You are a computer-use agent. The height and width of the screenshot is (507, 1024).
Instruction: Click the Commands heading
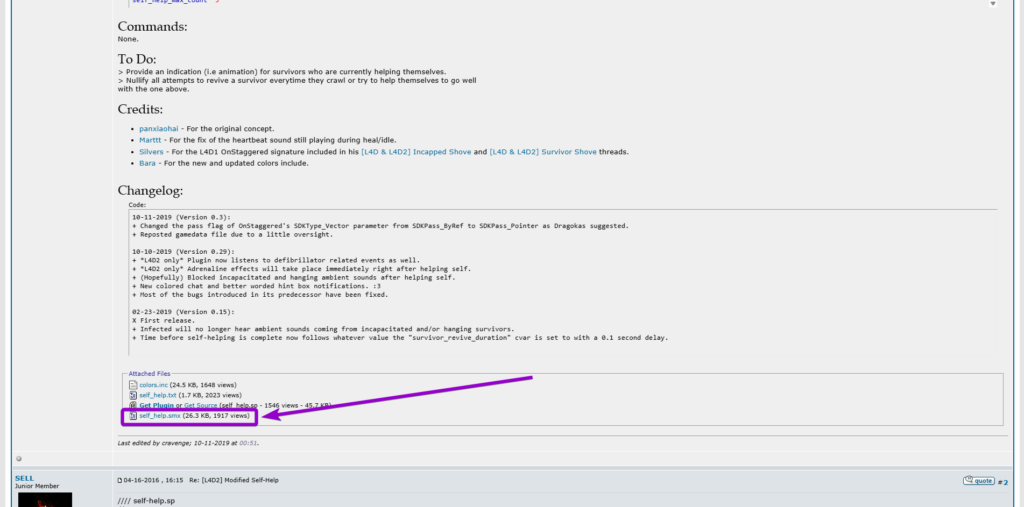click(152, 27)
